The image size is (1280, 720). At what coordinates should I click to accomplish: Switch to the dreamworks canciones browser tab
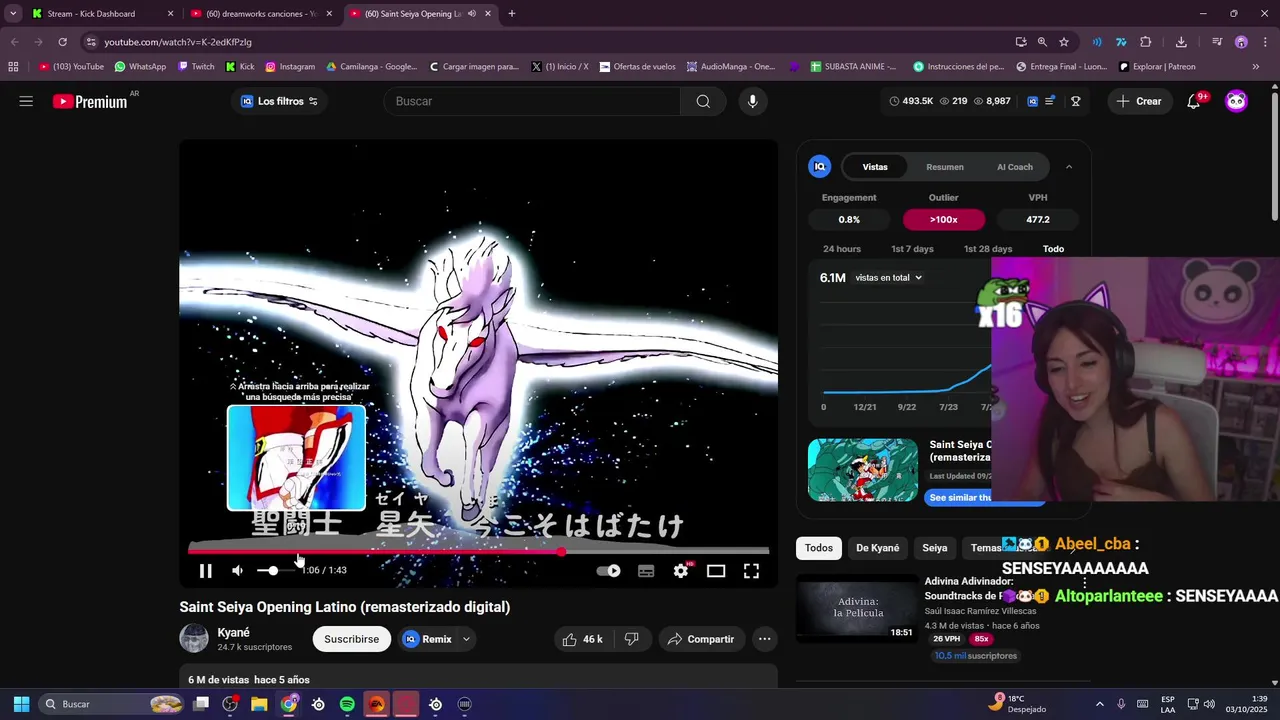(258, 14)
